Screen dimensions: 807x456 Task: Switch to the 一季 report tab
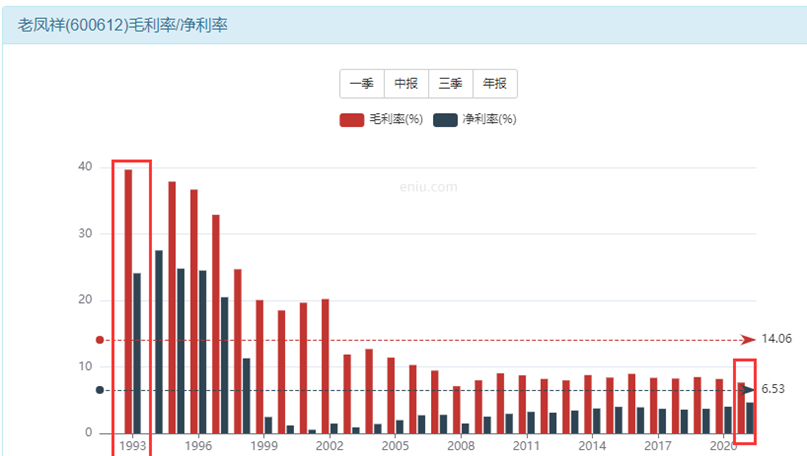(362, 83)
